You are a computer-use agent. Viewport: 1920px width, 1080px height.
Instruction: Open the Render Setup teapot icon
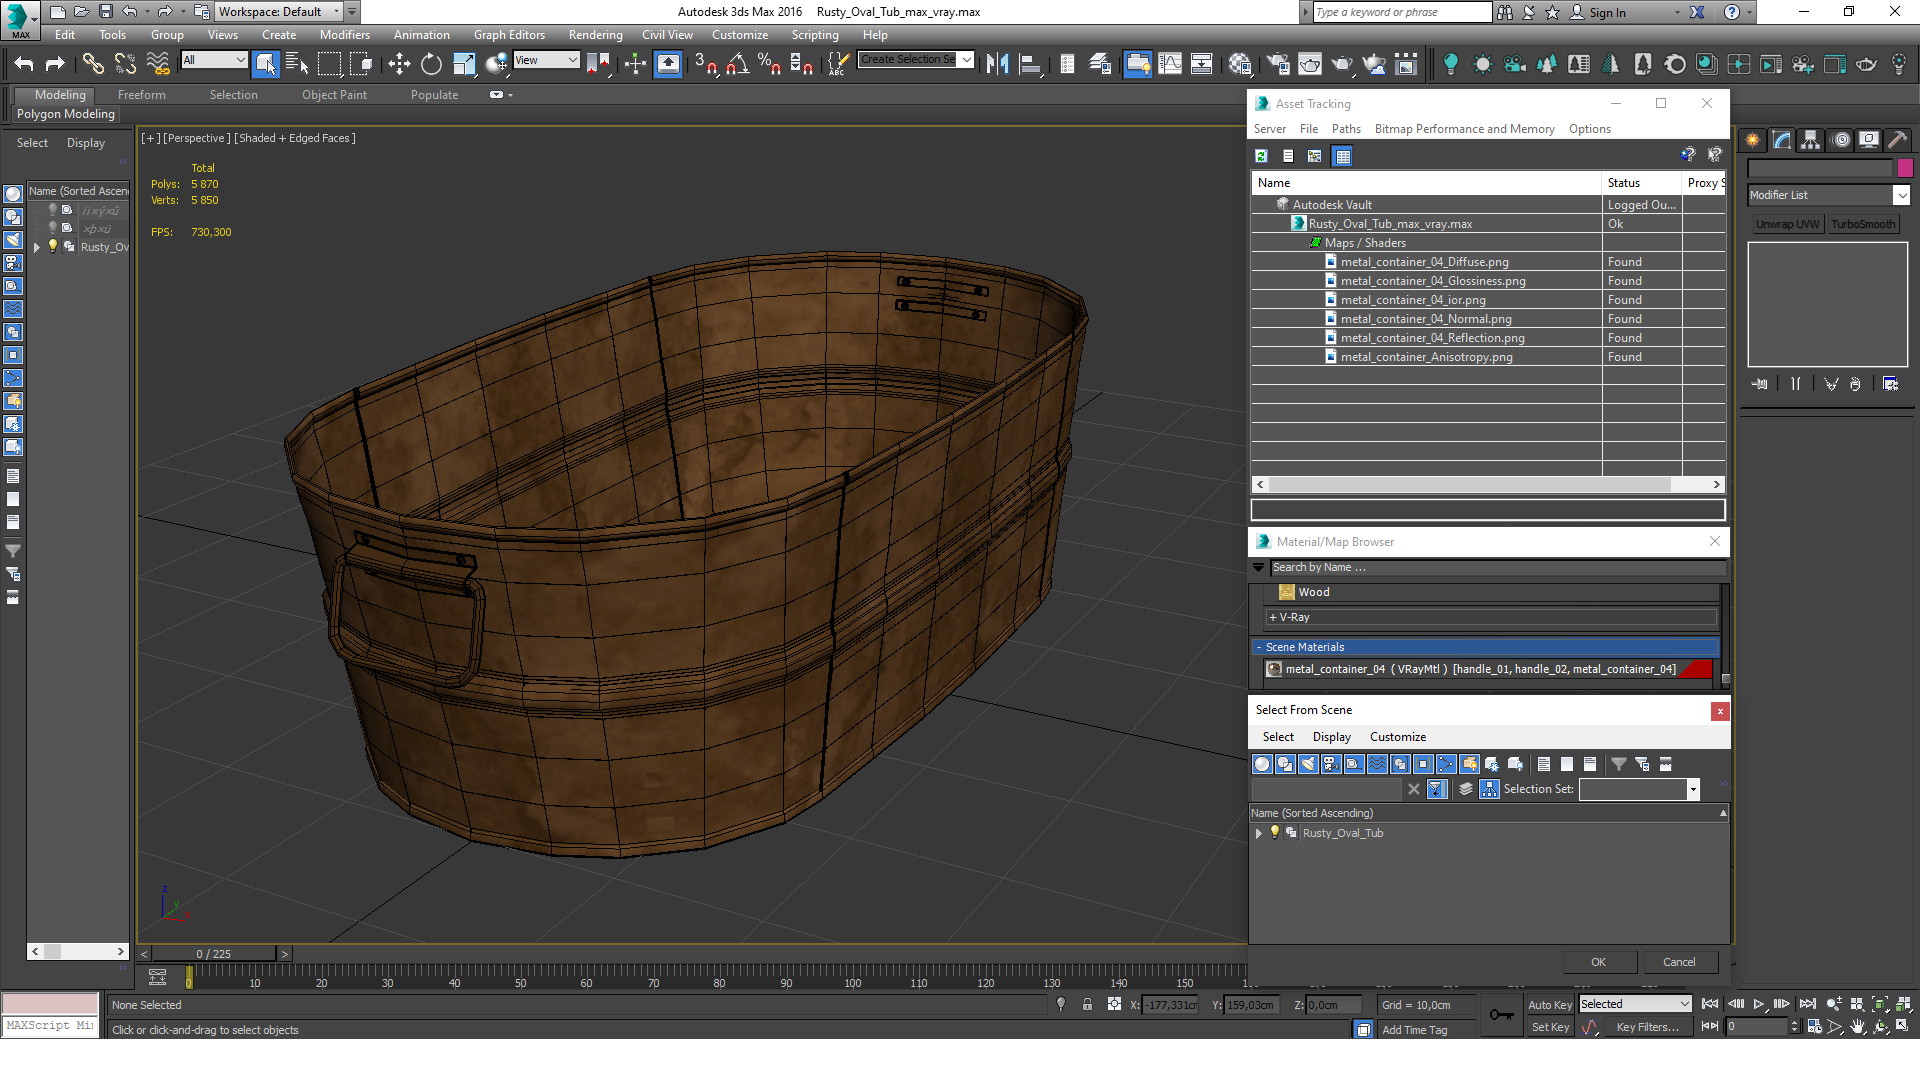click(x=1278, y=64)
